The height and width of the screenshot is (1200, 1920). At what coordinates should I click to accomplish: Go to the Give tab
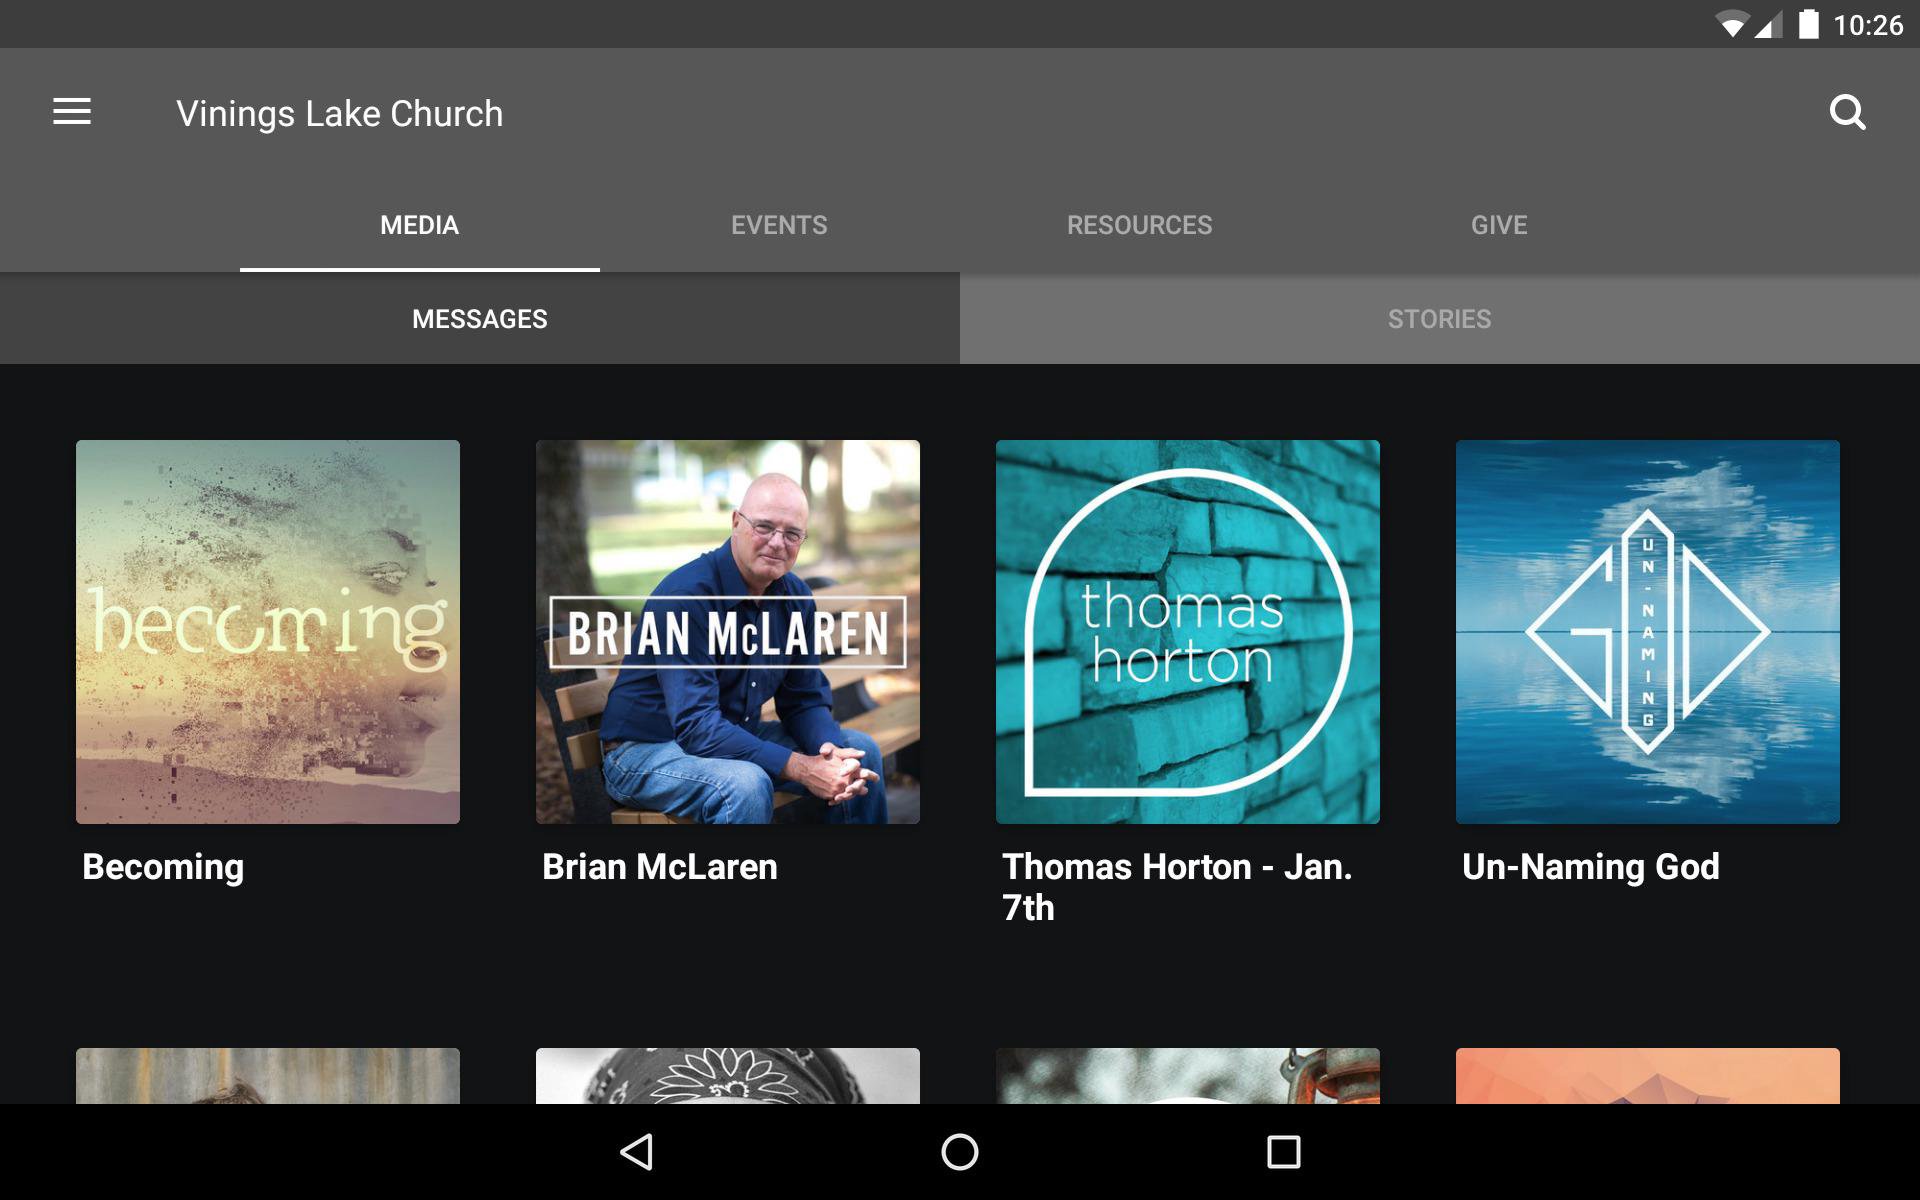(x=1498, y=225)
